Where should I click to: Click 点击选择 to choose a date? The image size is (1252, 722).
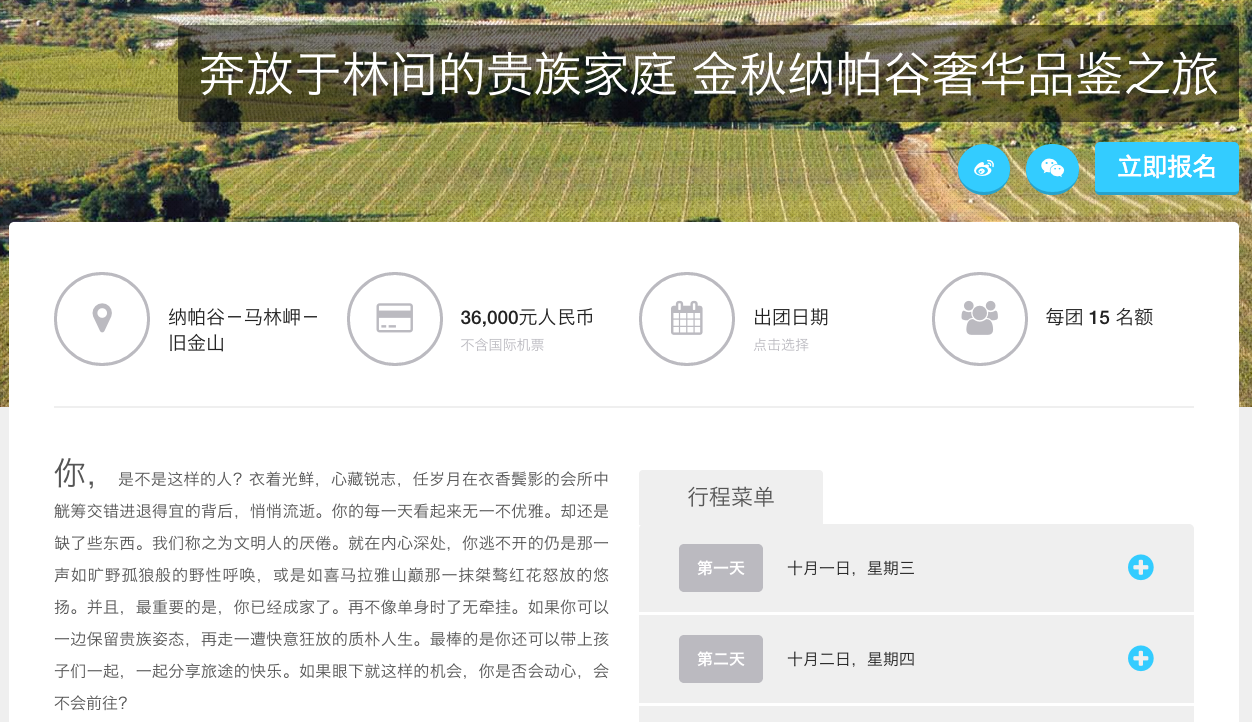click(x=781, y=345)
